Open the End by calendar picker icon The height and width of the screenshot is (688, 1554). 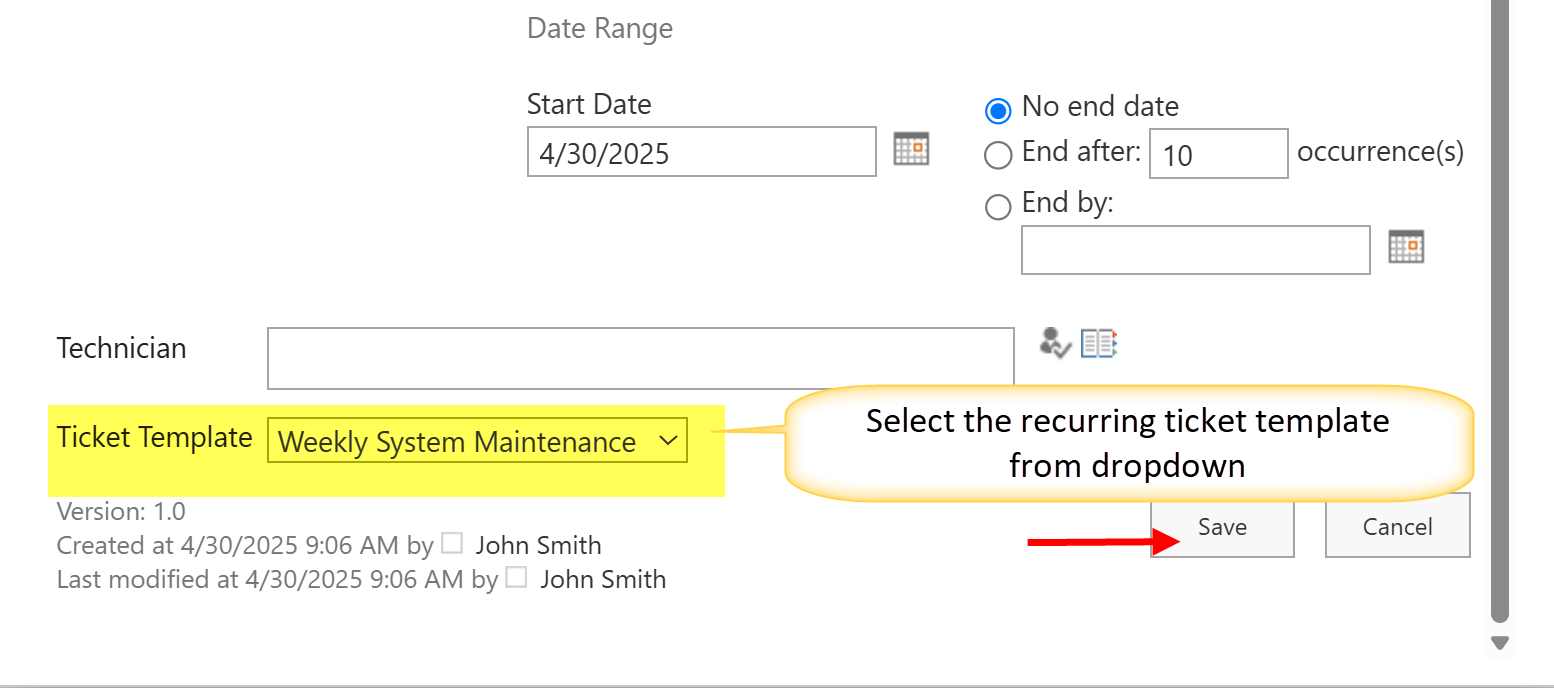point(1406,246)
